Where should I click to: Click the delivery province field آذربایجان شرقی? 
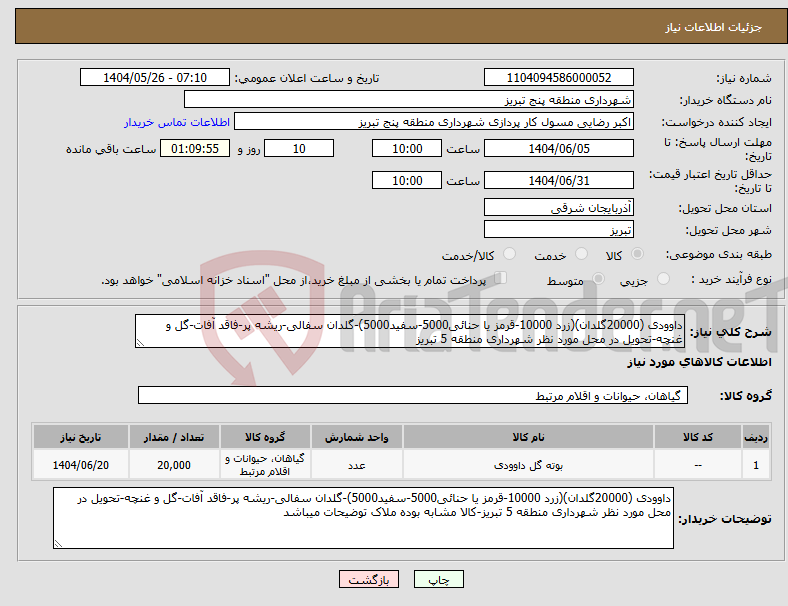click(559, 207)
